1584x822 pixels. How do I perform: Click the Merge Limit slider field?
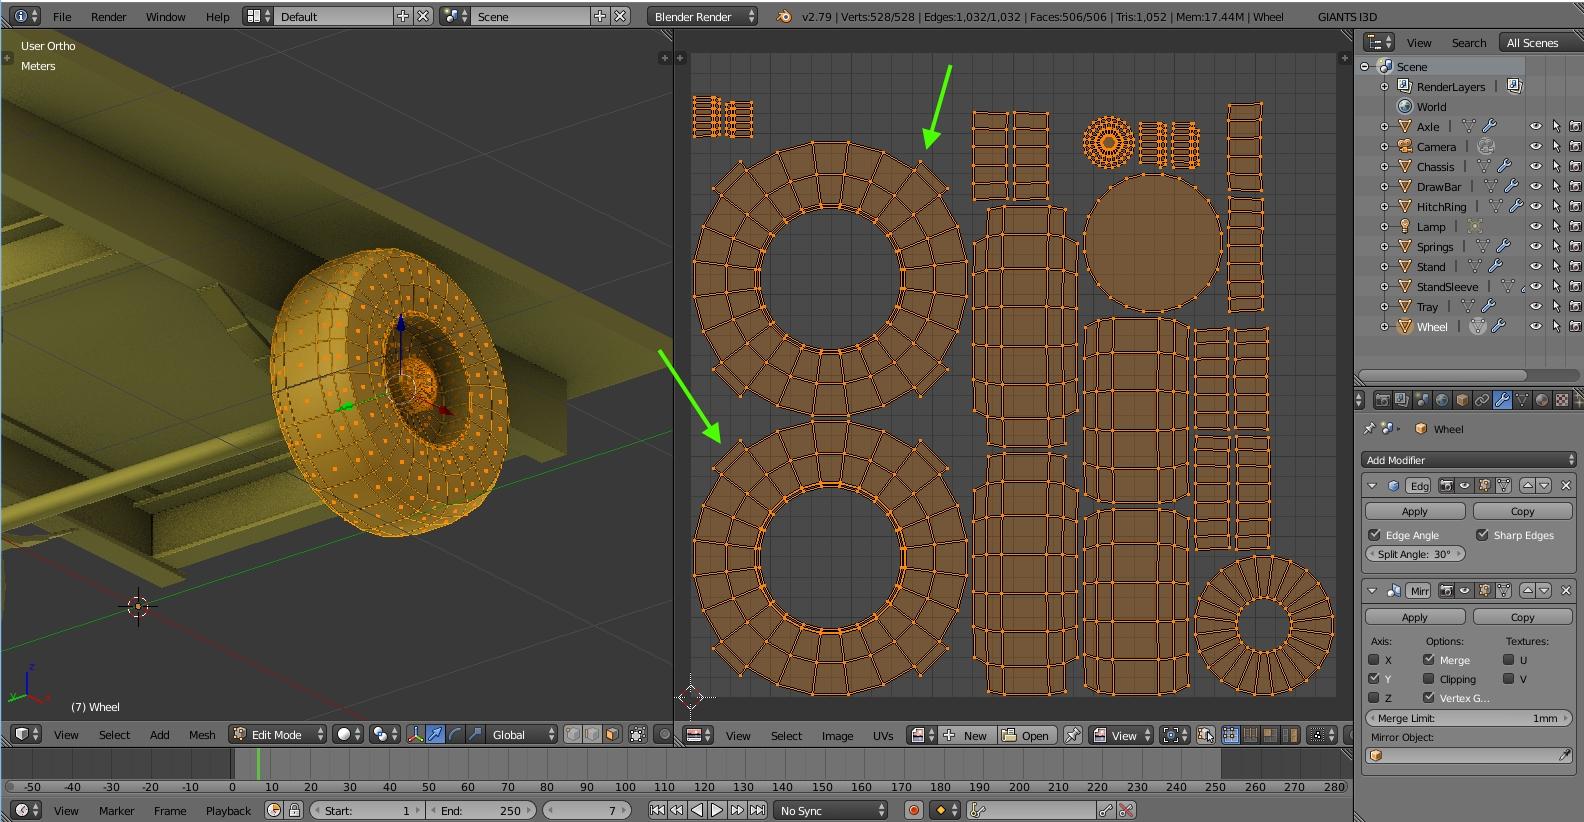1469,718
